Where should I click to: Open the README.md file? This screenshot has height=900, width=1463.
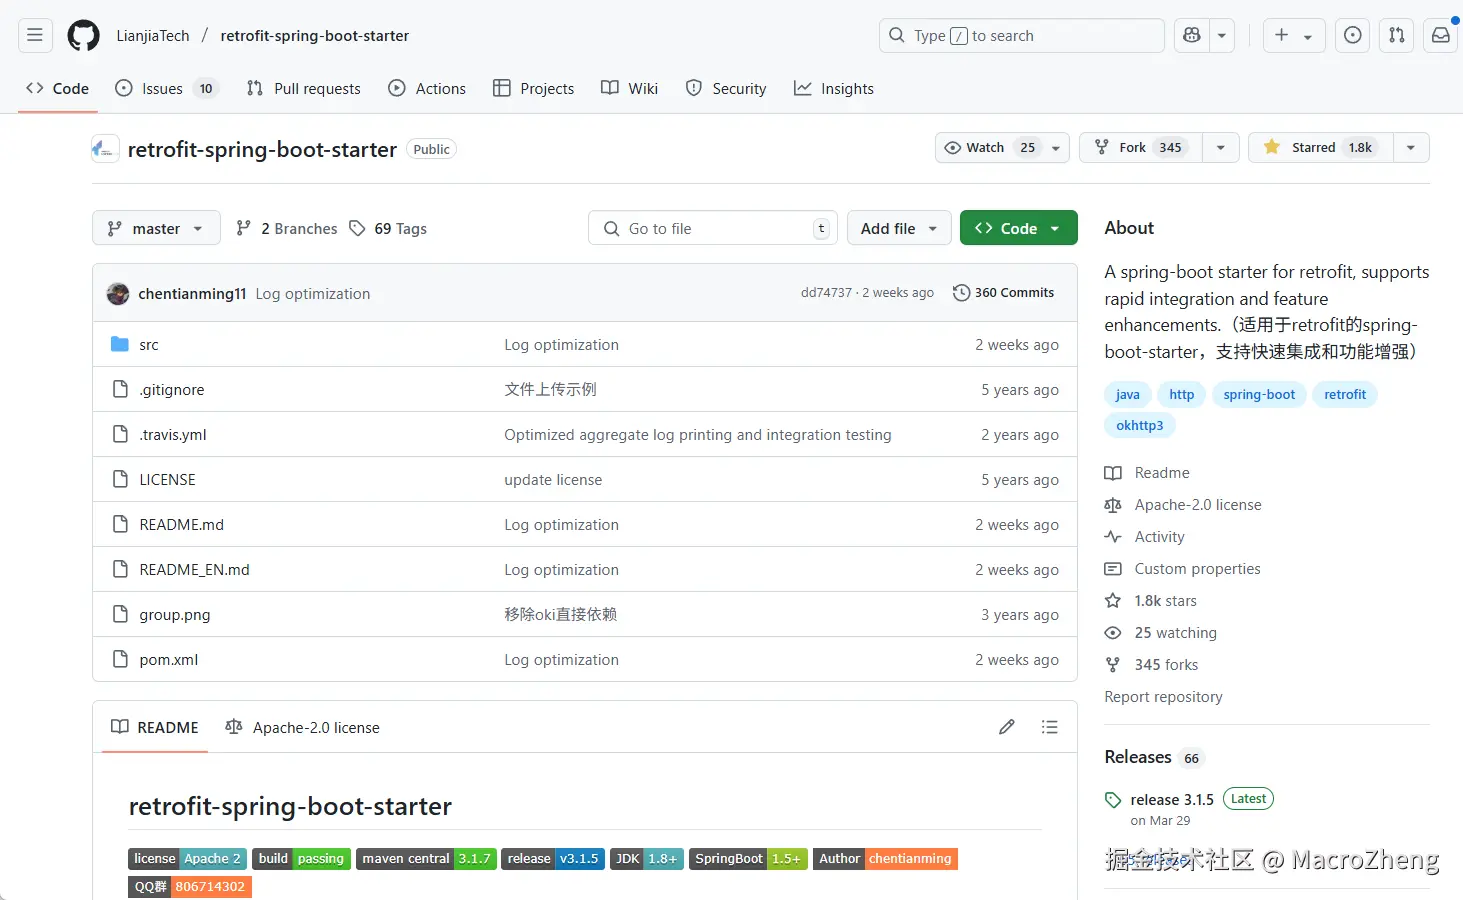point(181,524)
